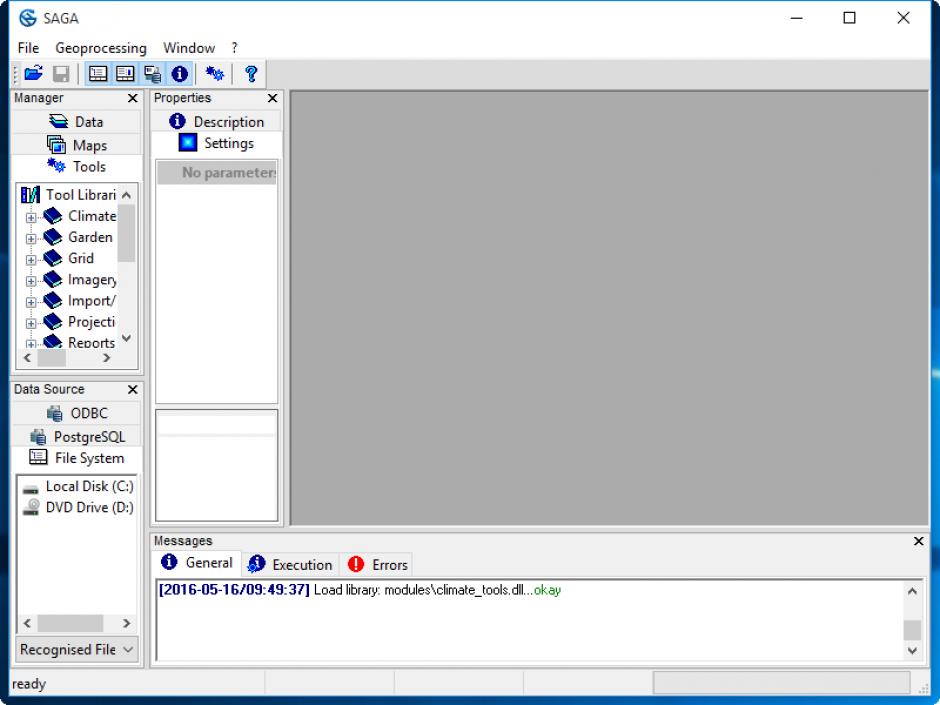Viewport: 940px width, 705px height.
Task: Expand the Garden library node
Action: pos(31,239)
